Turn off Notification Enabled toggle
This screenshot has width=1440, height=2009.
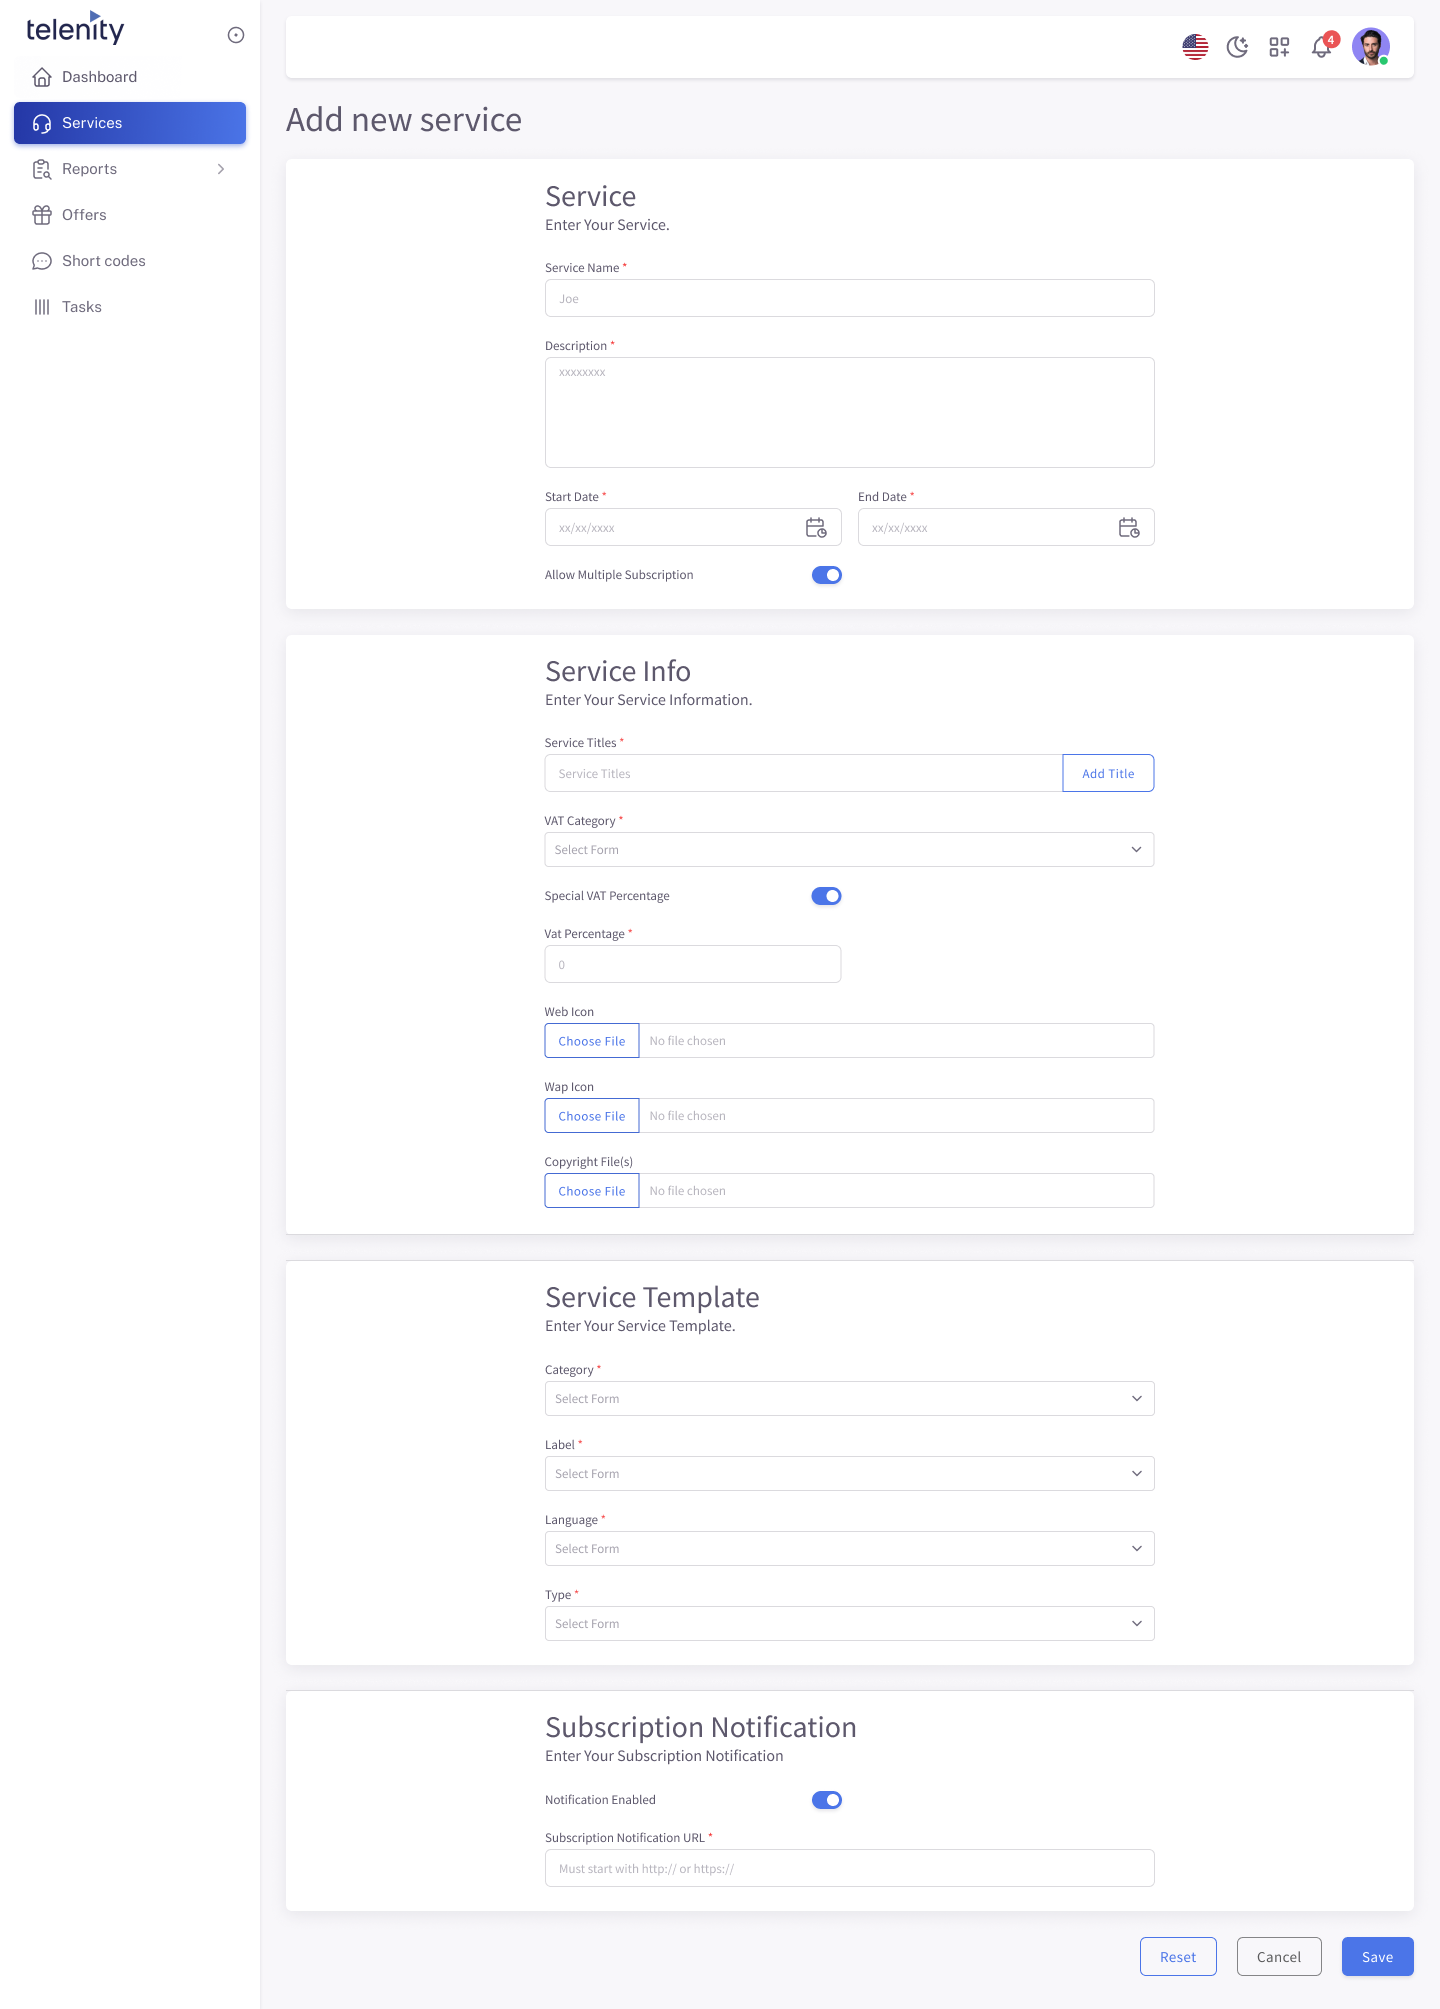[x=827, y=1800]
